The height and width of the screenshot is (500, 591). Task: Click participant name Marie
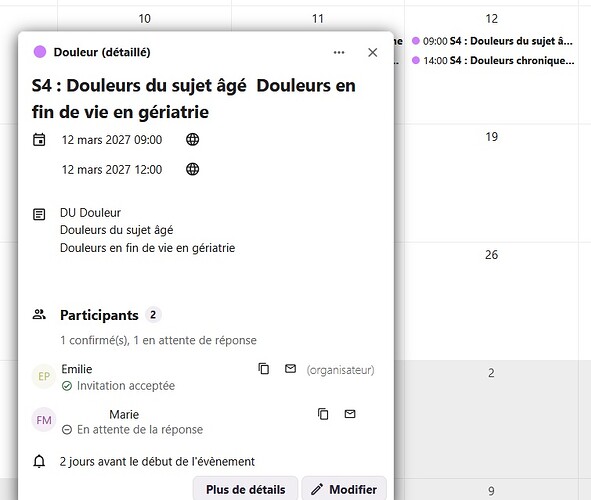[x=124, y=414]
